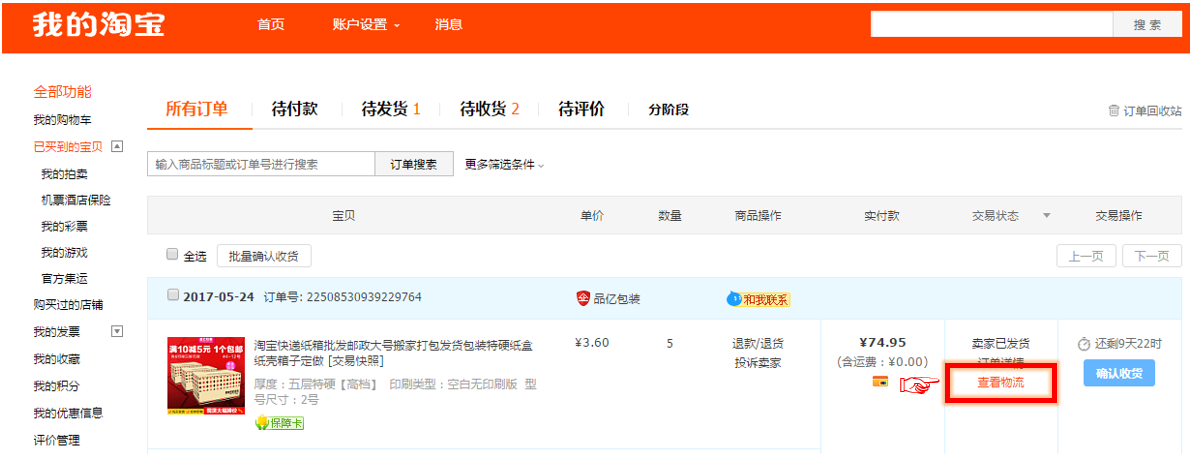Click the 和我联系 chat icon
Screen dimensions: 1192x454
coord(759,299)
